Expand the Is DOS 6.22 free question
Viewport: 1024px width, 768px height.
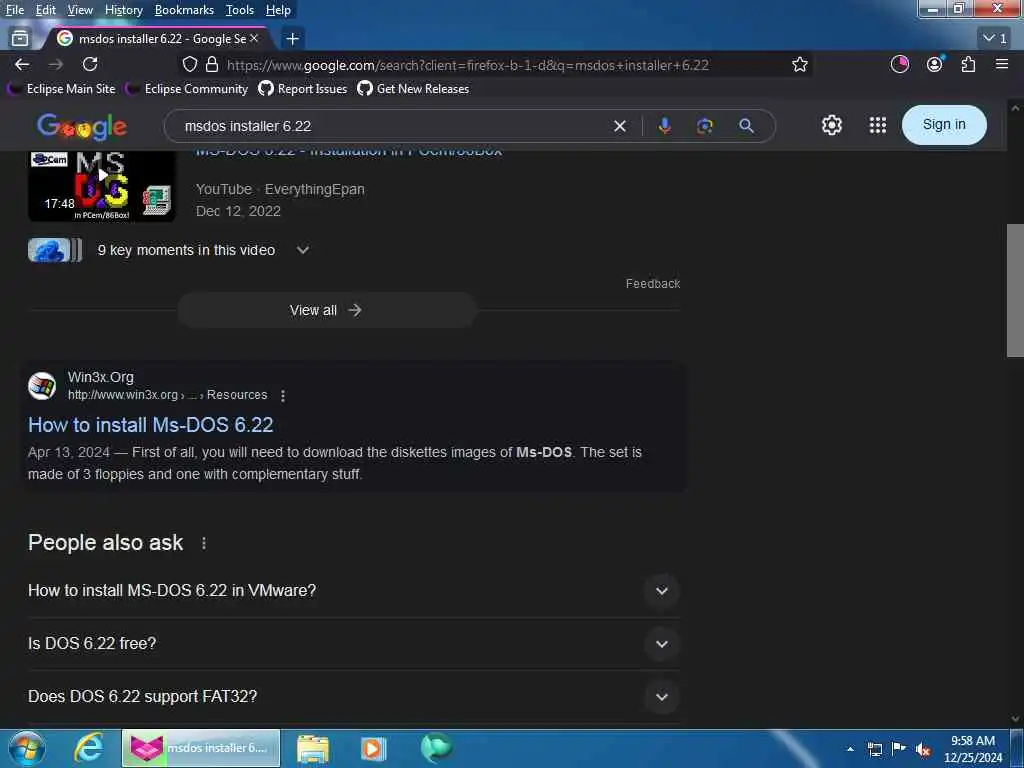point(662,644)
